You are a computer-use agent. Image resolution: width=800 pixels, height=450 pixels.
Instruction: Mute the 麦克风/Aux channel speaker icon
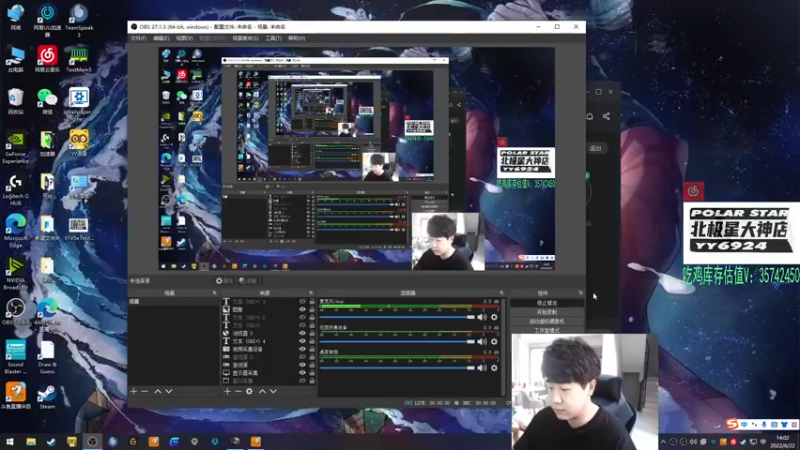[x=482, y=317]
